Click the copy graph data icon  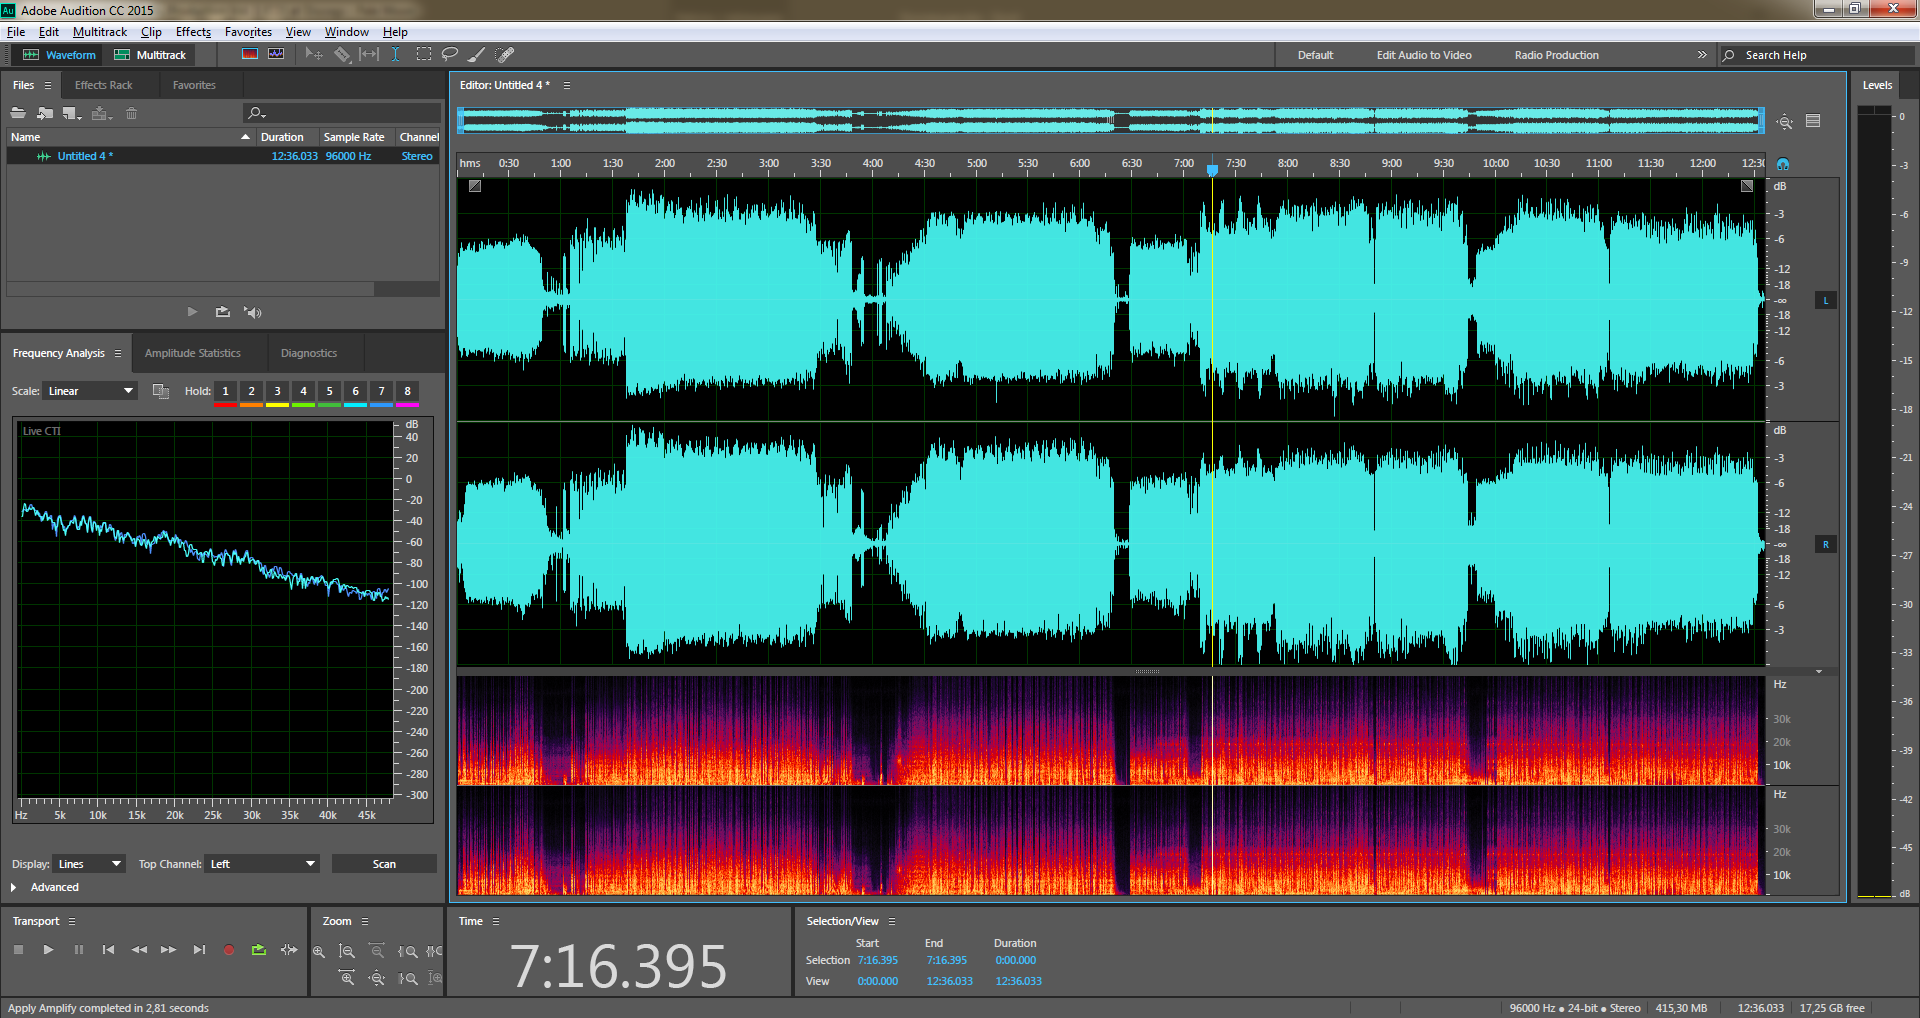(x=160, y=391)
